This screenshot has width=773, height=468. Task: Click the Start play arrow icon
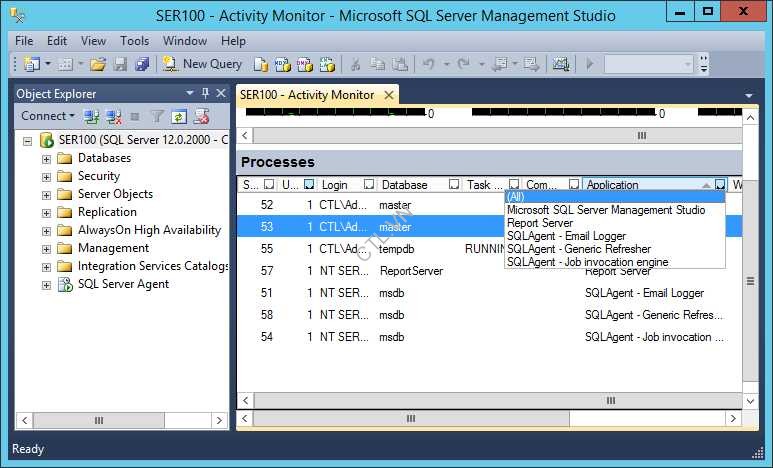point(590,64)
